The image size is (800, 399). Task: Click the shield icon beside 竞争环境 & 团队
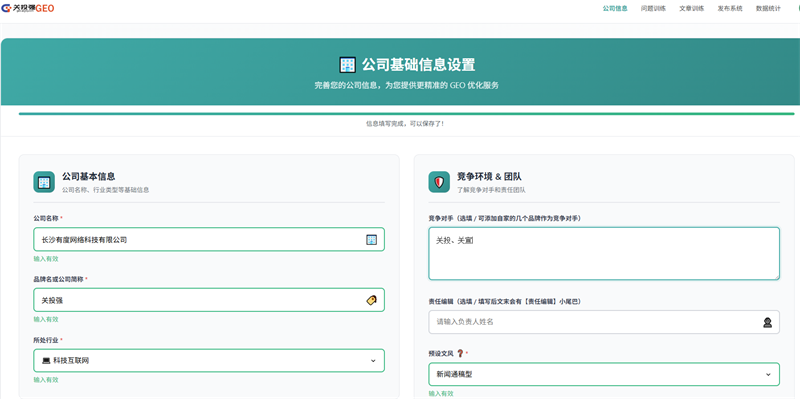439,182
